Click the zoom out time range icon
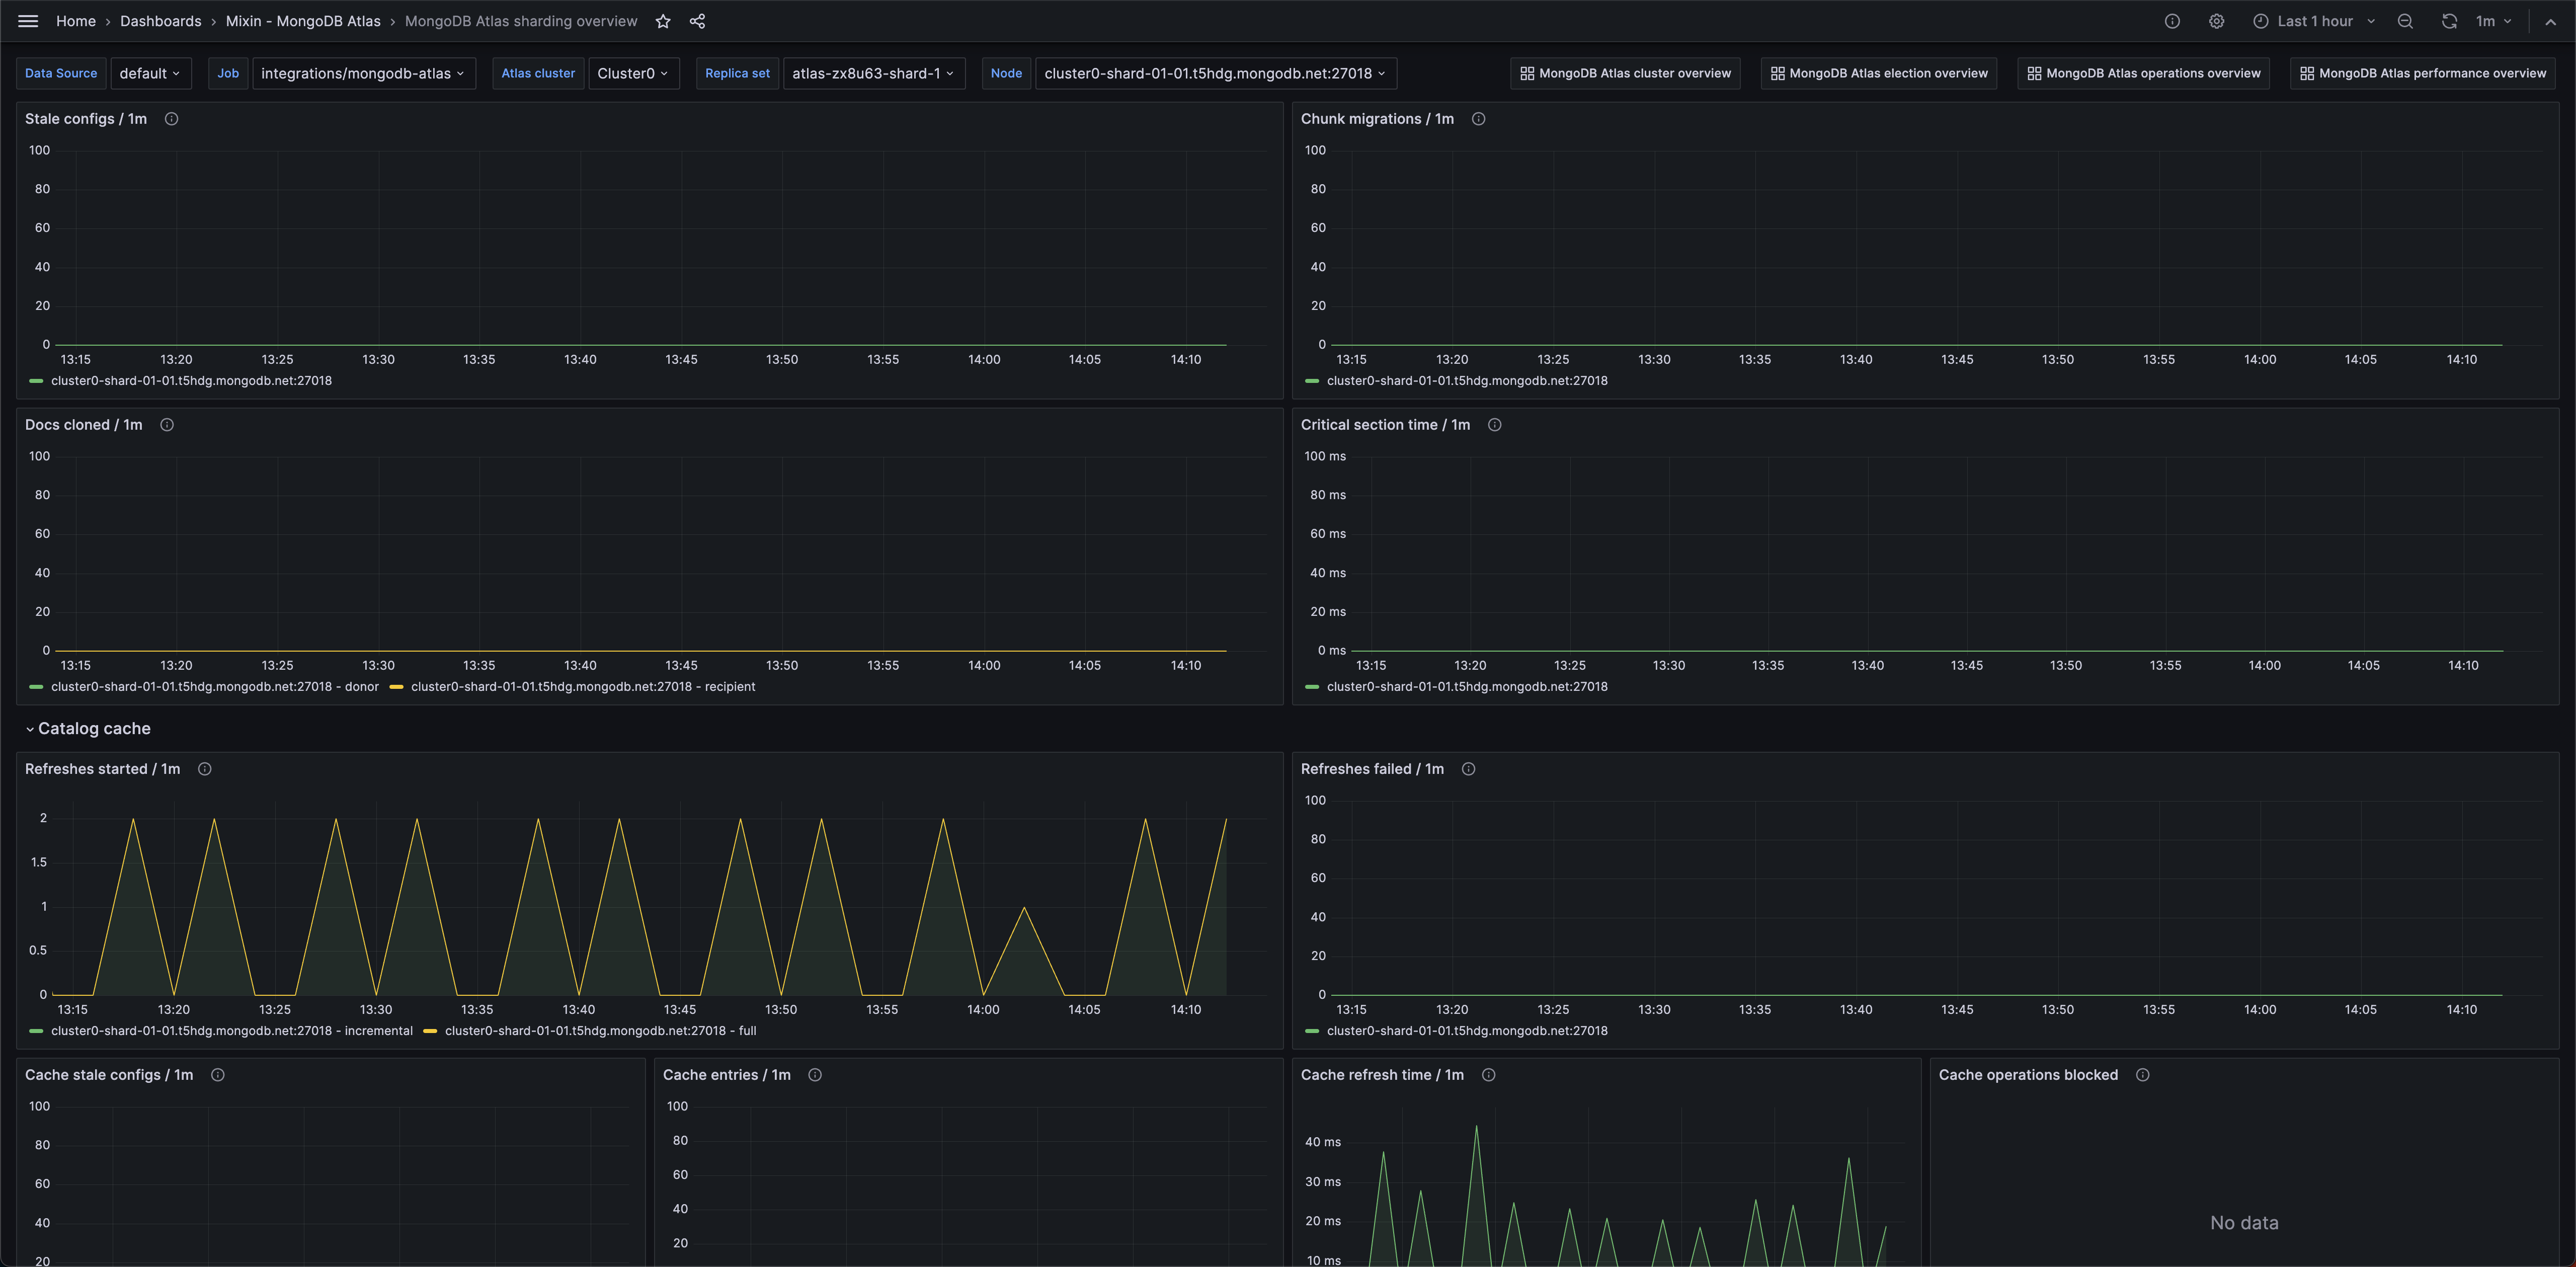 2405,21
